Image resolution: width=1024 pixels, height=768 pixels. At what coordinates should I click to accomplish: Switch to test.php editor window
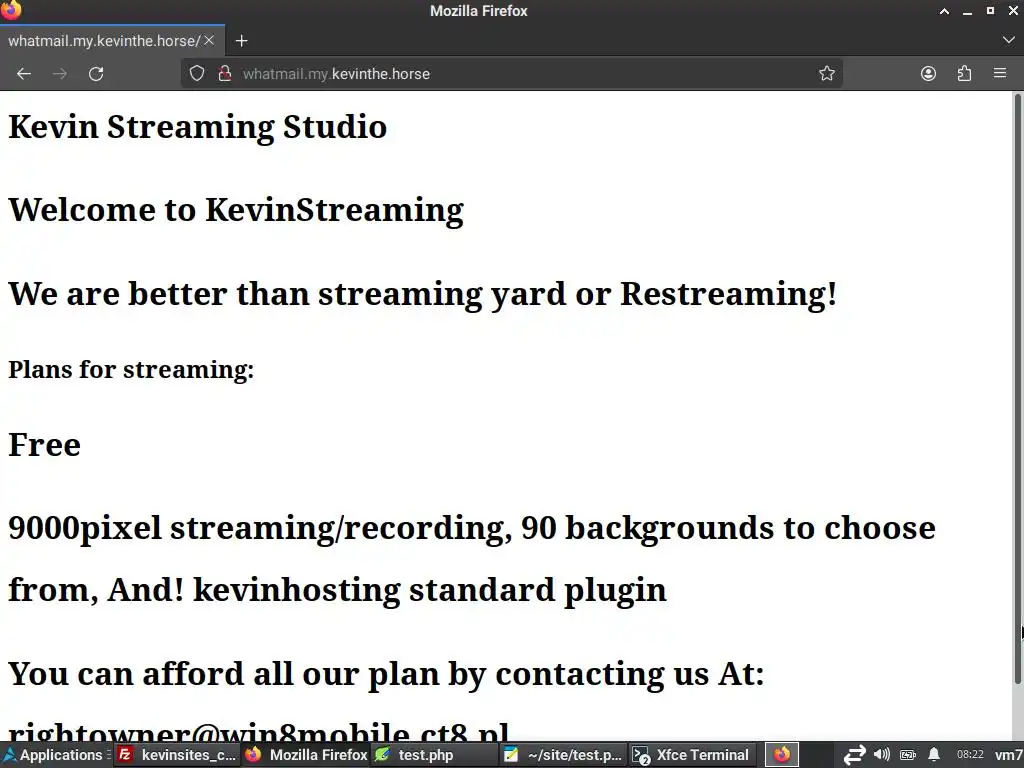(x=434, y=755)
